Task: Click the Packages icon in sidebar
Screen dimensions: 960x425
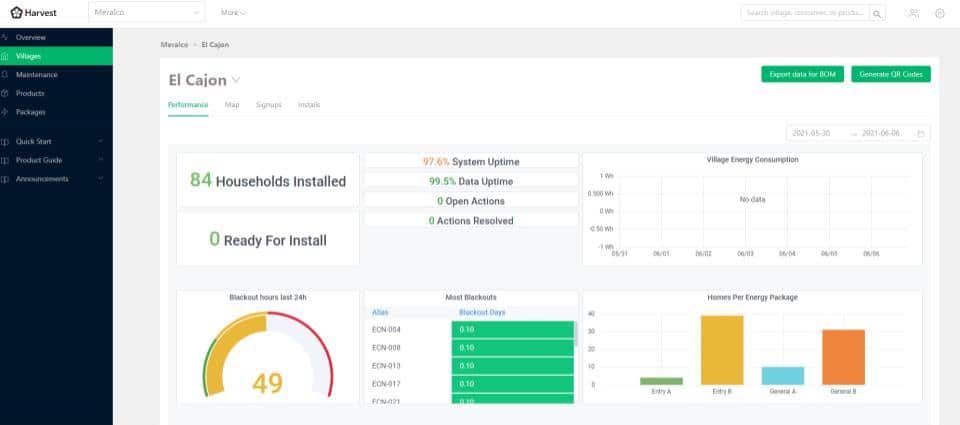Action: [x=6, y=112]
